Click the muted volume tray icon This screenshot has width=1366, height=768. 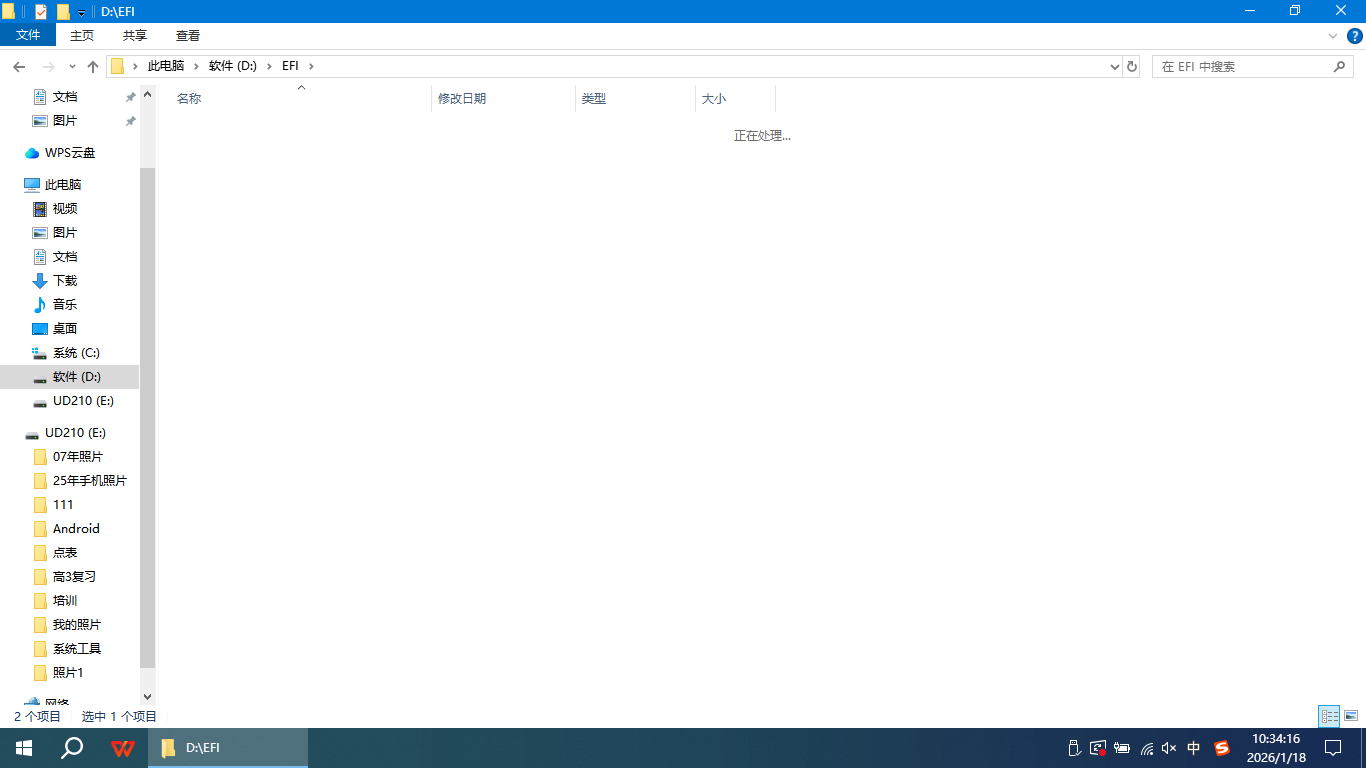point(1169,748)
